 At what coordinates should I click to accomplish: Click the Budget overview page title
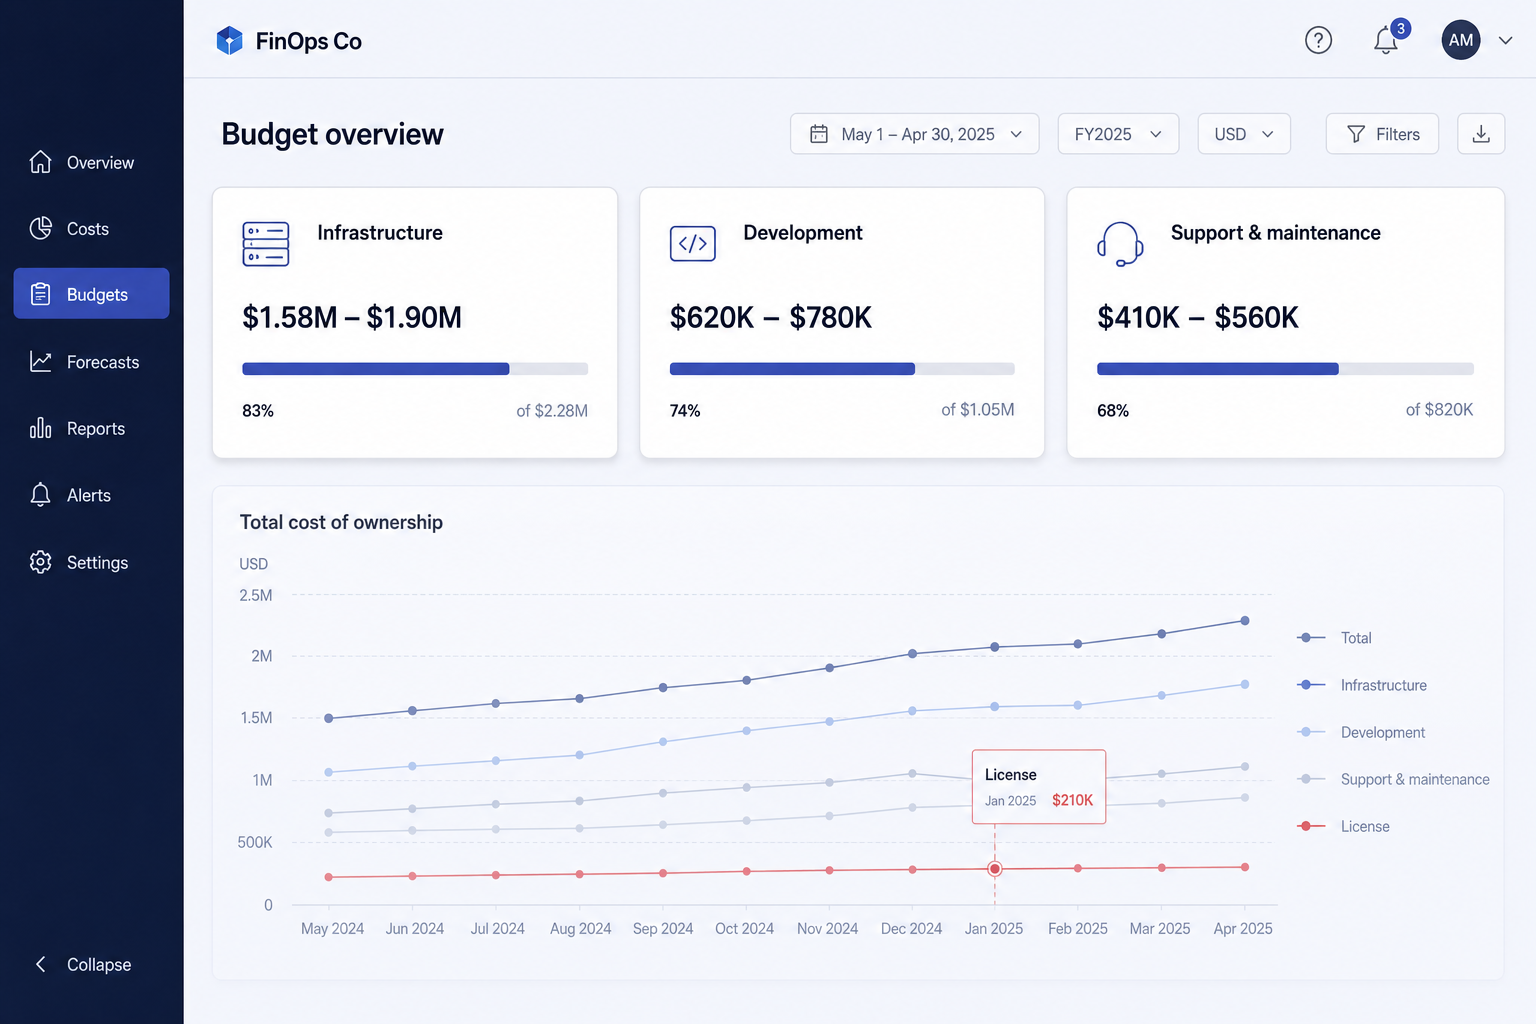click(333, 135)
